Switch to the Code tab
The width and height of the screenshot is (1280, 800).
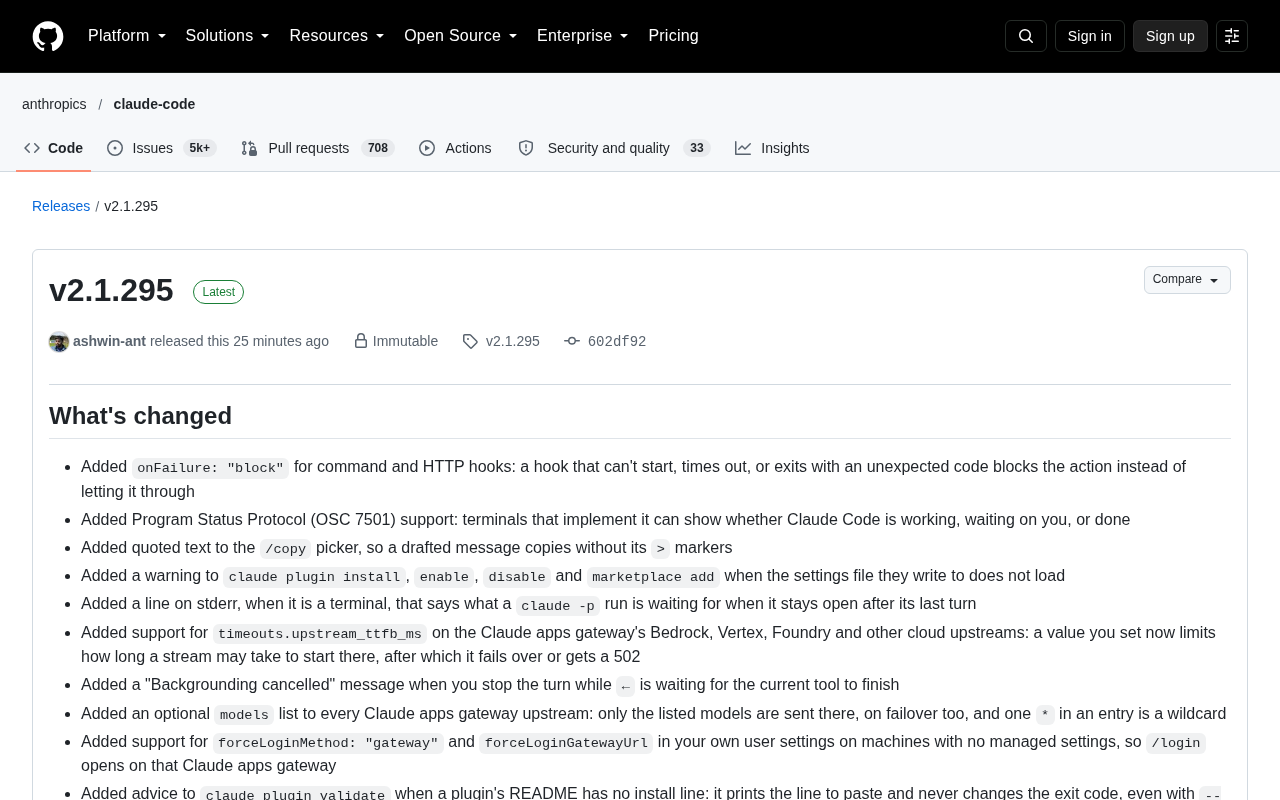(54, 148)
